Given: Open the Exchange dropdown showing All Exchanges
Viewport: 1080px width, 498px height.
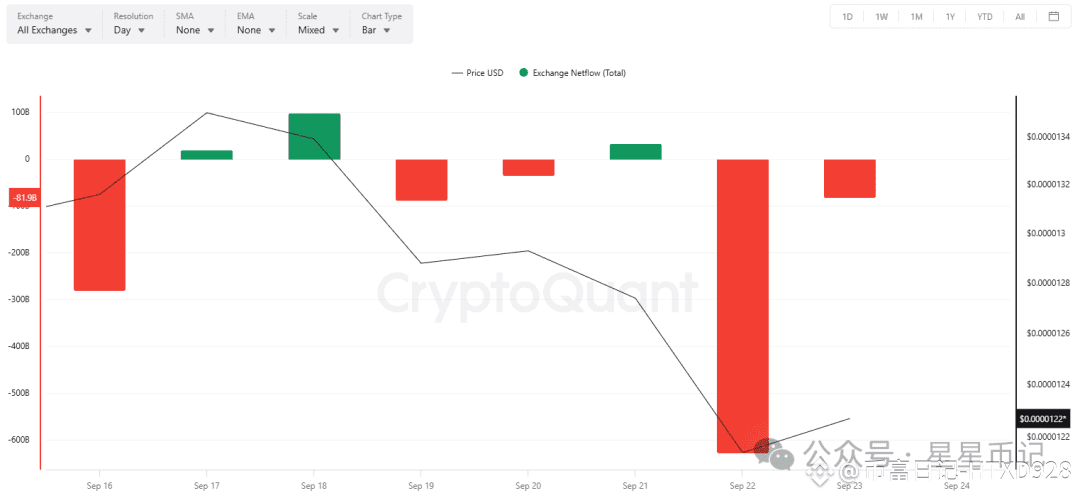Looking at the screenshot, I should point(54,25).
